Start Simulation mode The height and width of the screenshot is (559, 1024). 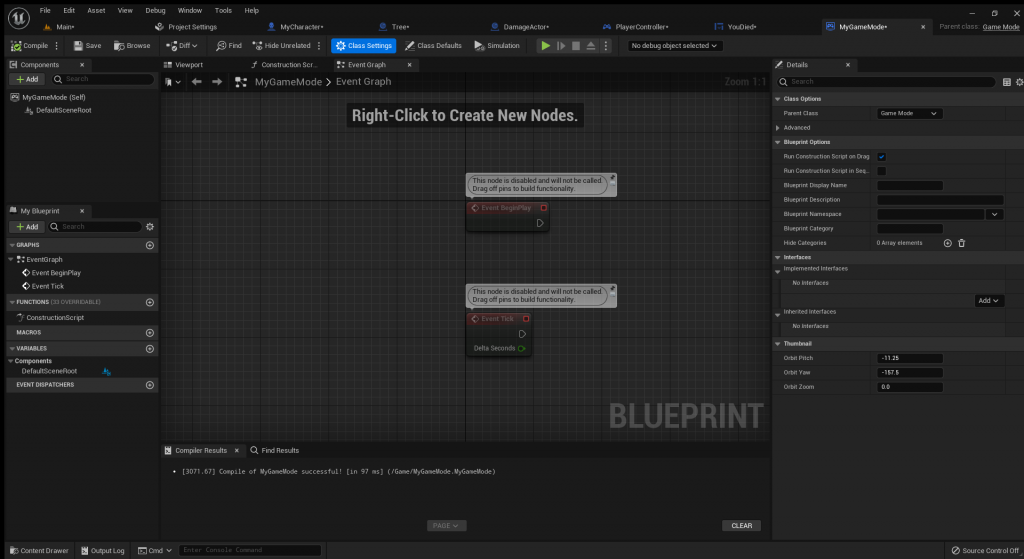point(497,46)
